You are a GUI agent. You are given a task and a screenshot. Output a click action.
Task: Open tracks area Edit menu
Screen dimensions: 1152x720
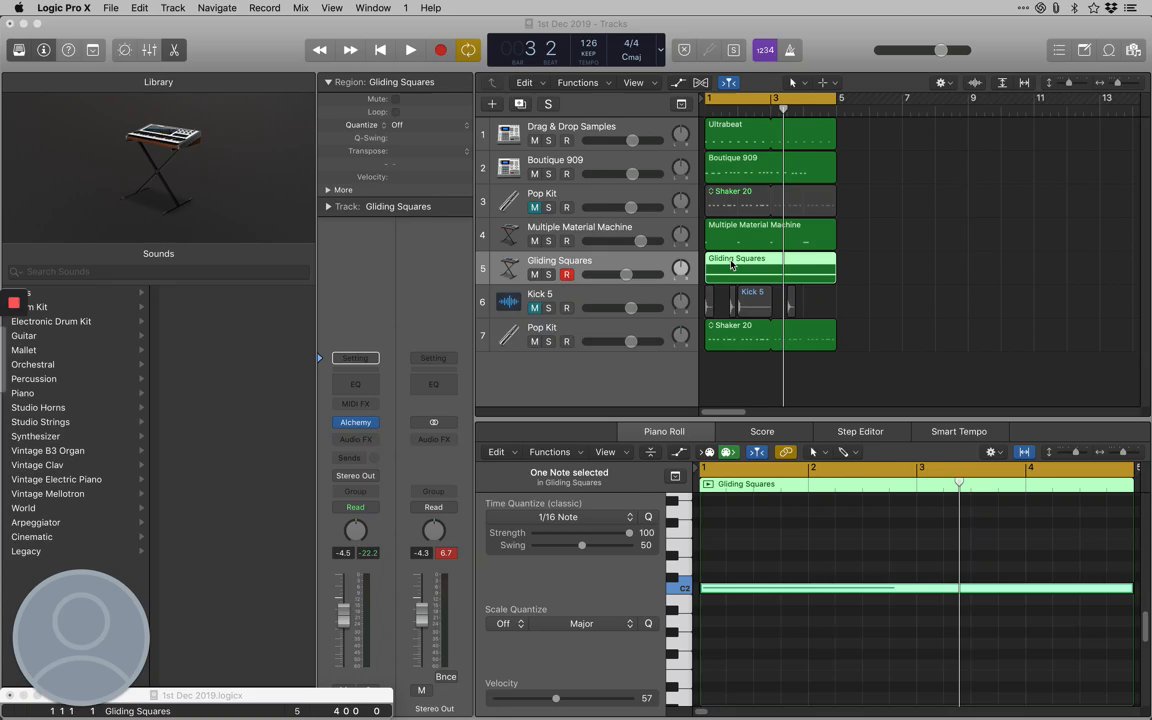tap(530, 83)
